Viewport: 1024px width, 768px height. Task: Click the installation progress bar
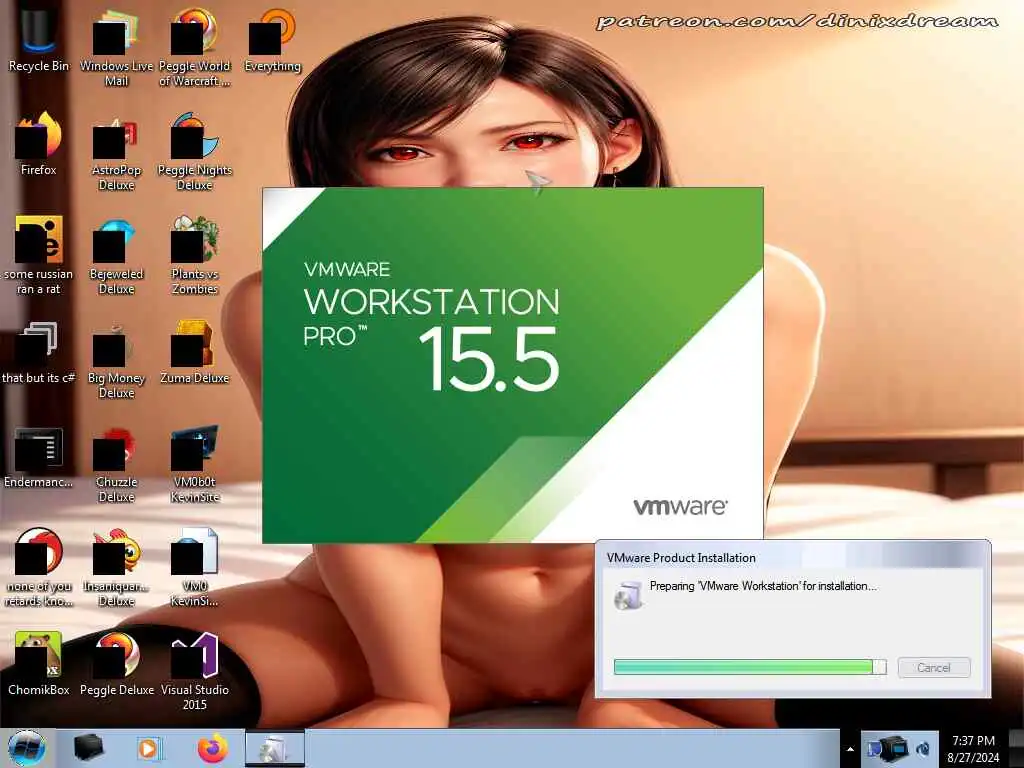[750, 667]
